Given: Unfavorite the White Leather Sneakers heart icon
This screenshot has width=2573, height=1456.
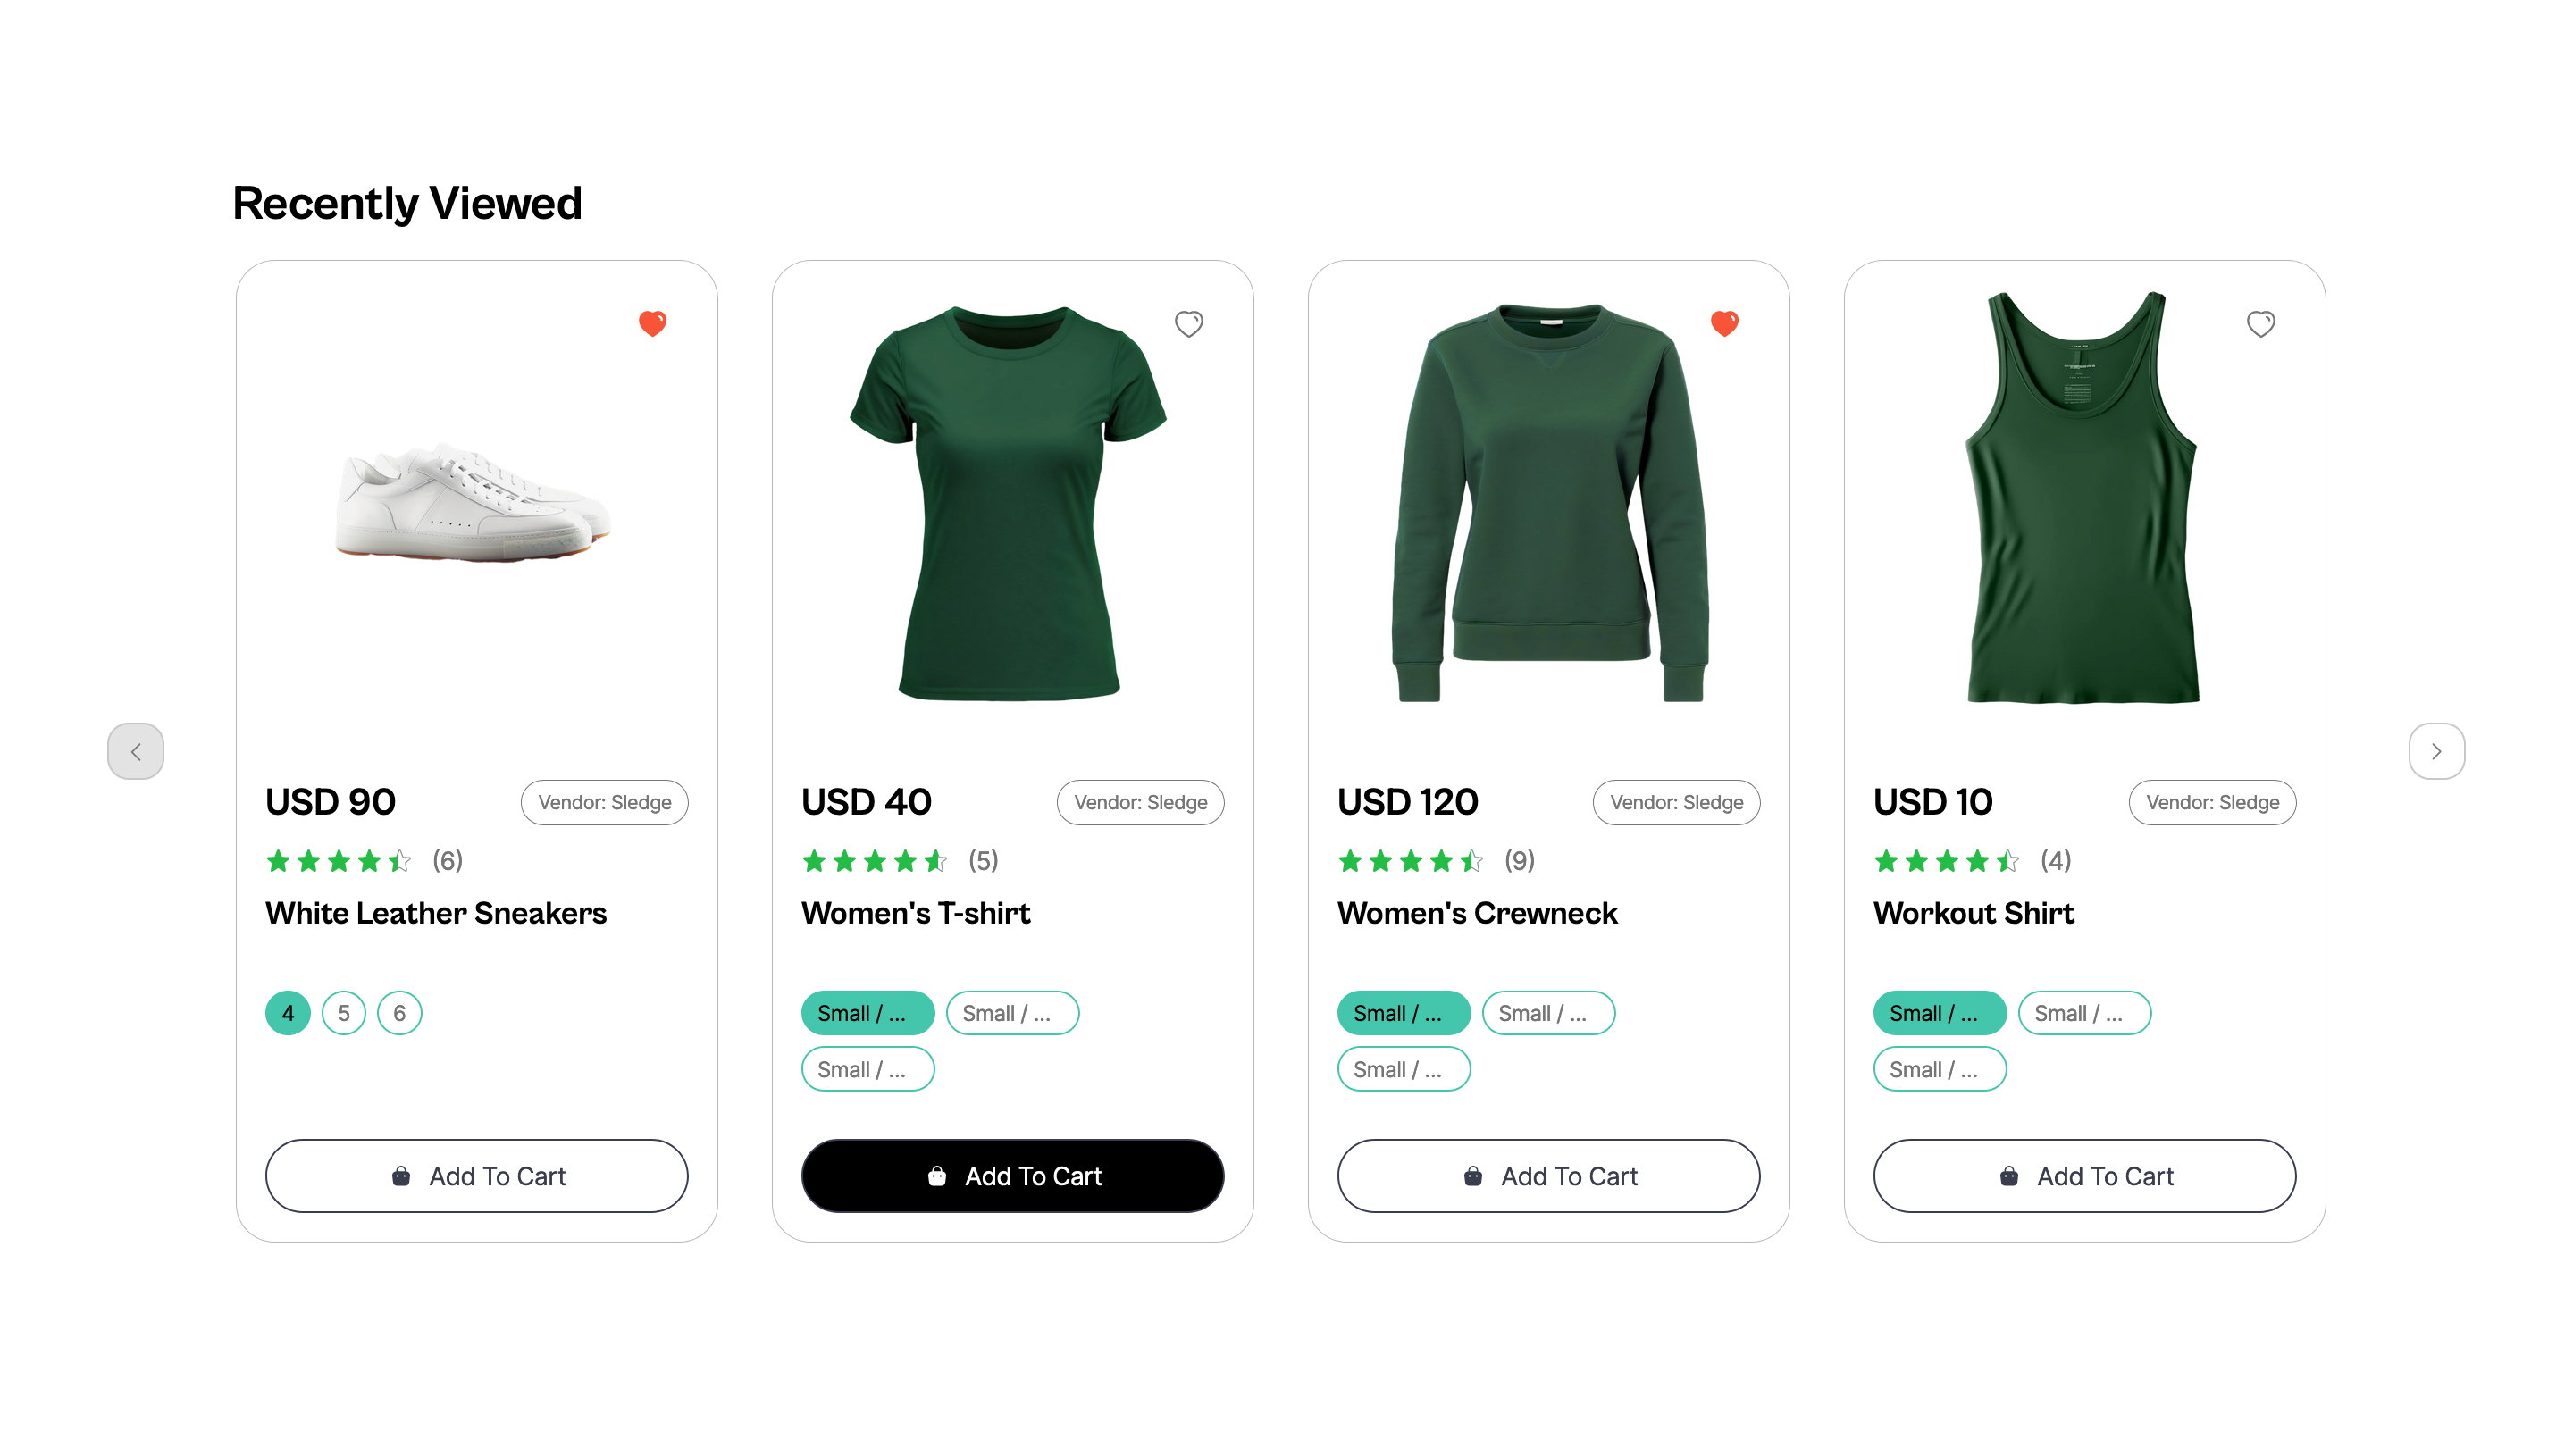Looking at the screenshot, I should pyautogui.click(x=652, y=323).
